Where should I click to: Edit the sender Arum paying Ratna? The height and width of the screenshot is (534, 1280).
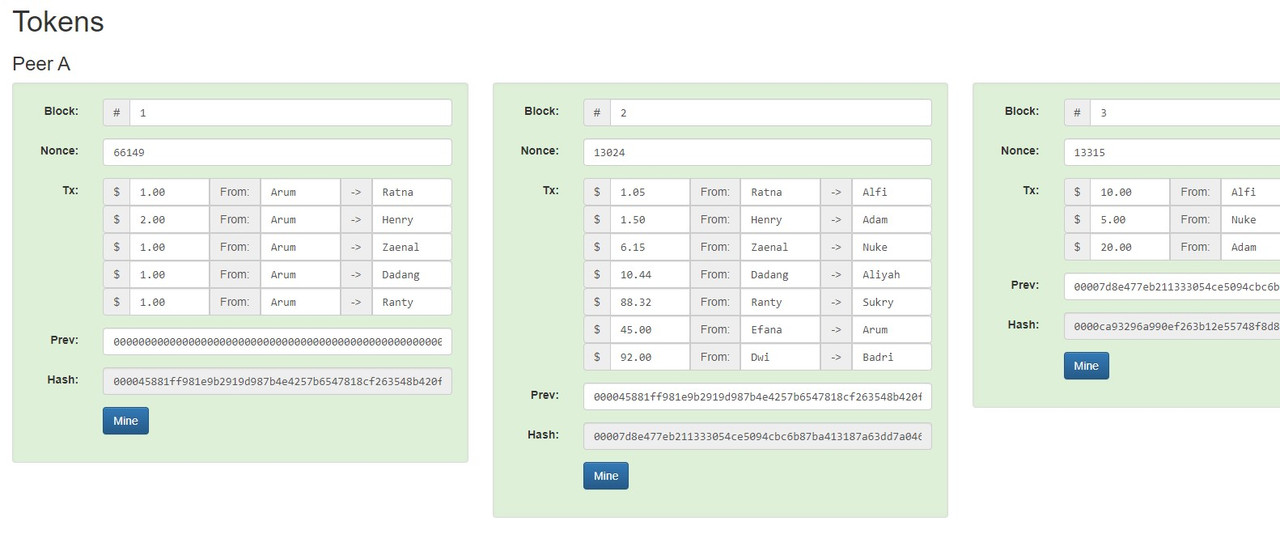pos(300,192)
